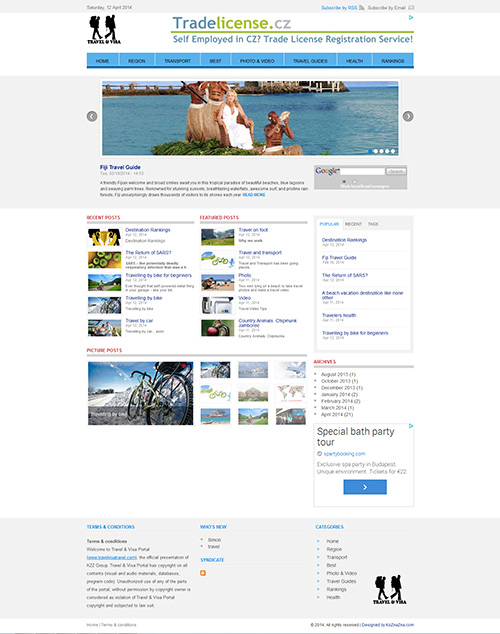Open Photo & Video in footer categories
500x634 pixels.
342,573
